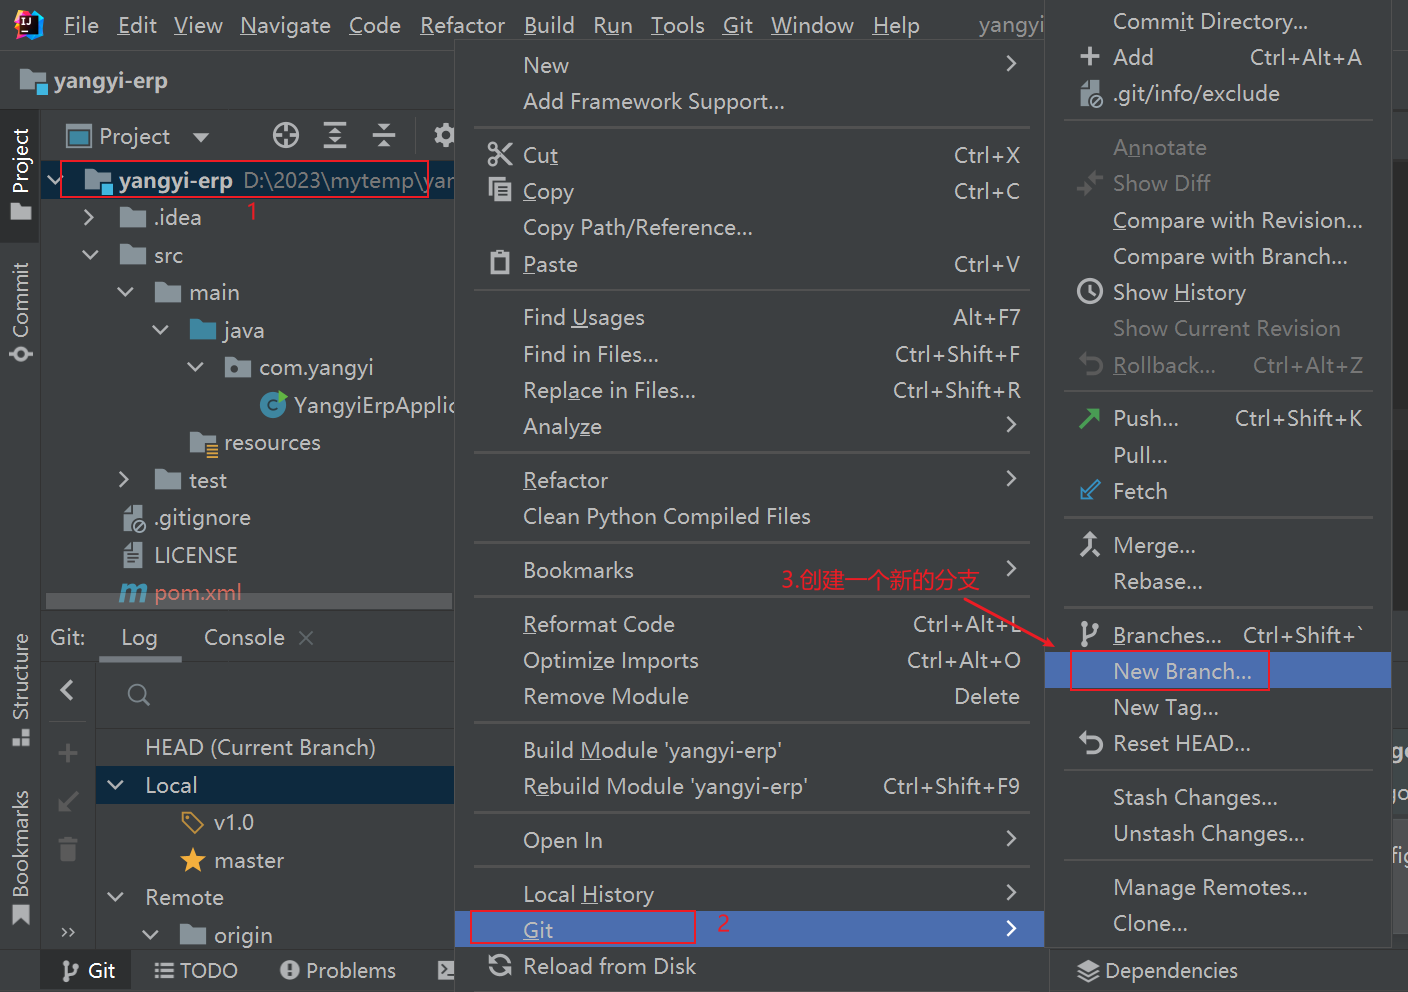1408x992 pixels.
Task: Click the search magnifier in Git Log
Action: point(139,694)
